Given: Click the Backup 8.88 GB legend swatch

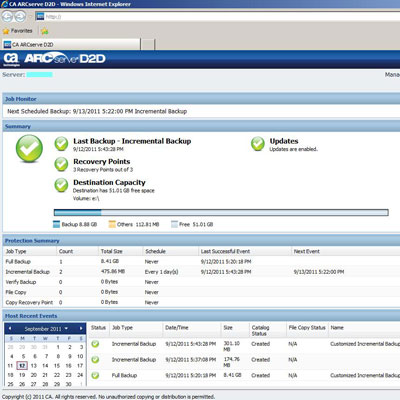Looking at the screenshot, I should click(57, 224).
